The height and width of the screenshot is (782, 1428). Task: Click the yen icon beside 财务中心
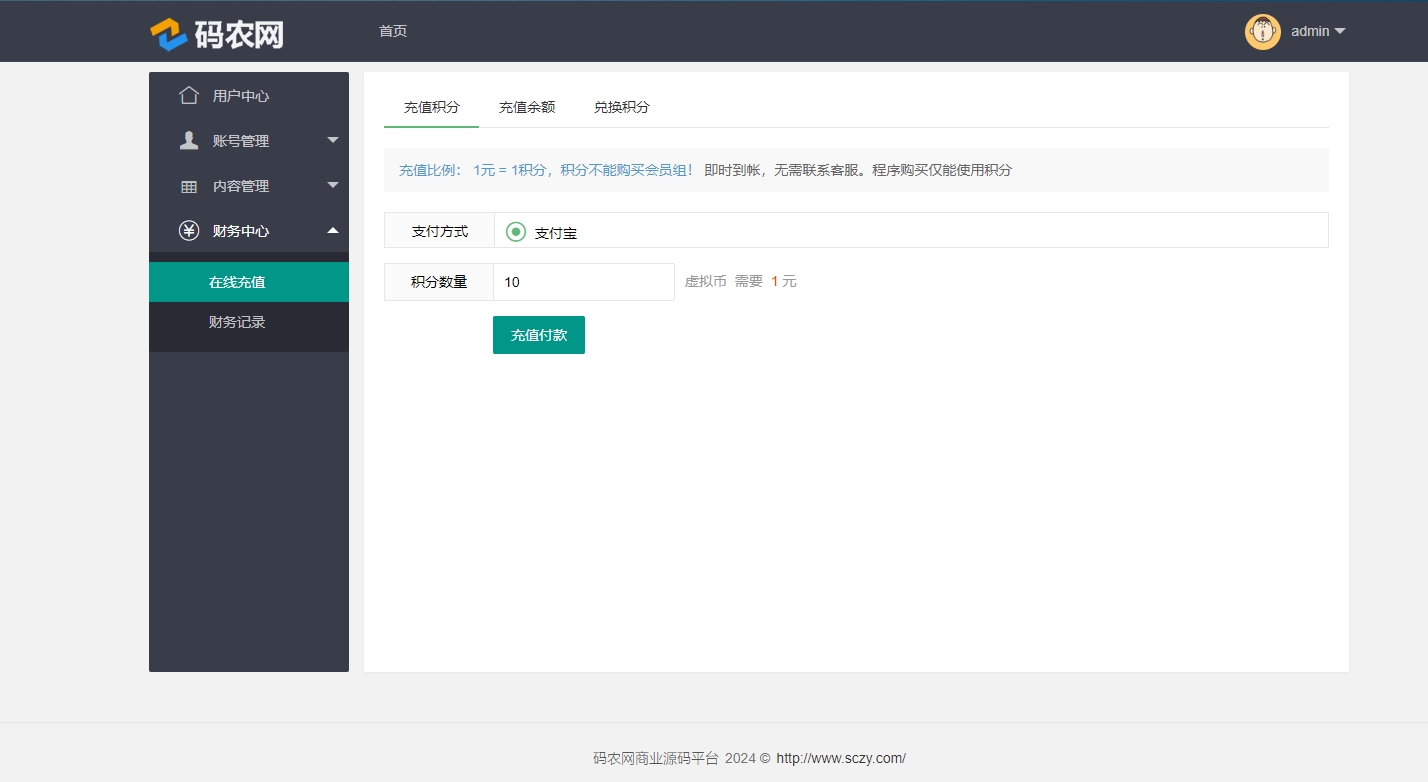click(188, 231)
